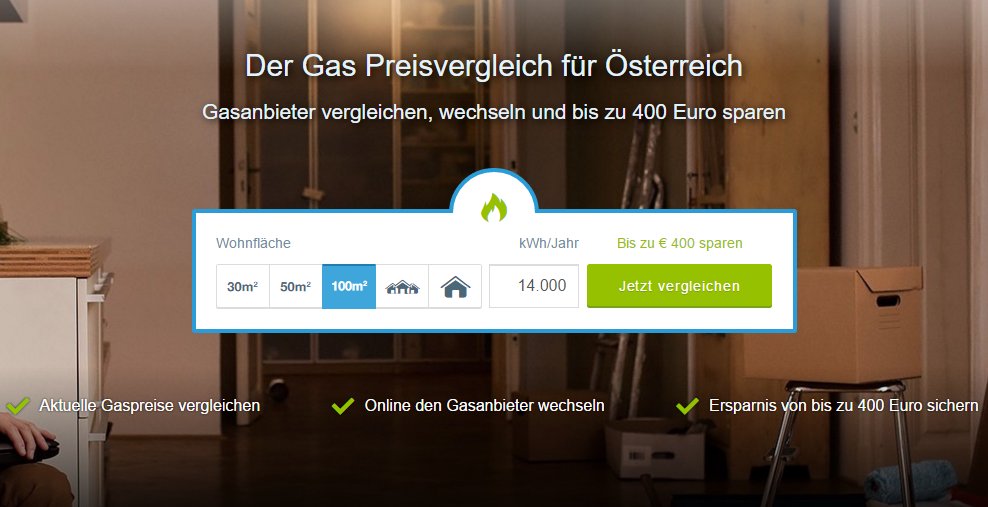Choose the 50m² living area option
This screenshot has width=988, height=507.
tap(296, 287)
